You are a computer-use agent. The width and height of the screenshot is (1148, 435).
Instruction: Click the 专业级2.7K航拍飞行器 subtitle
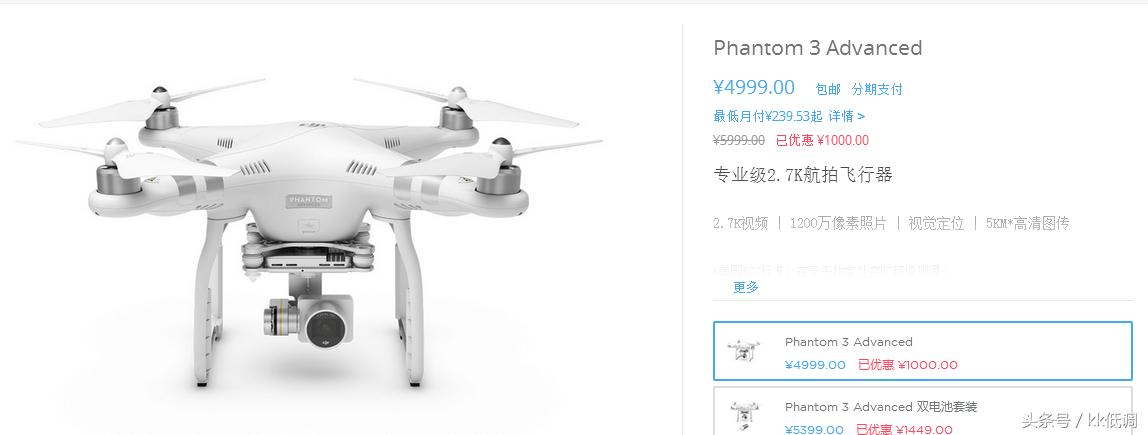[x=802, y=175]
